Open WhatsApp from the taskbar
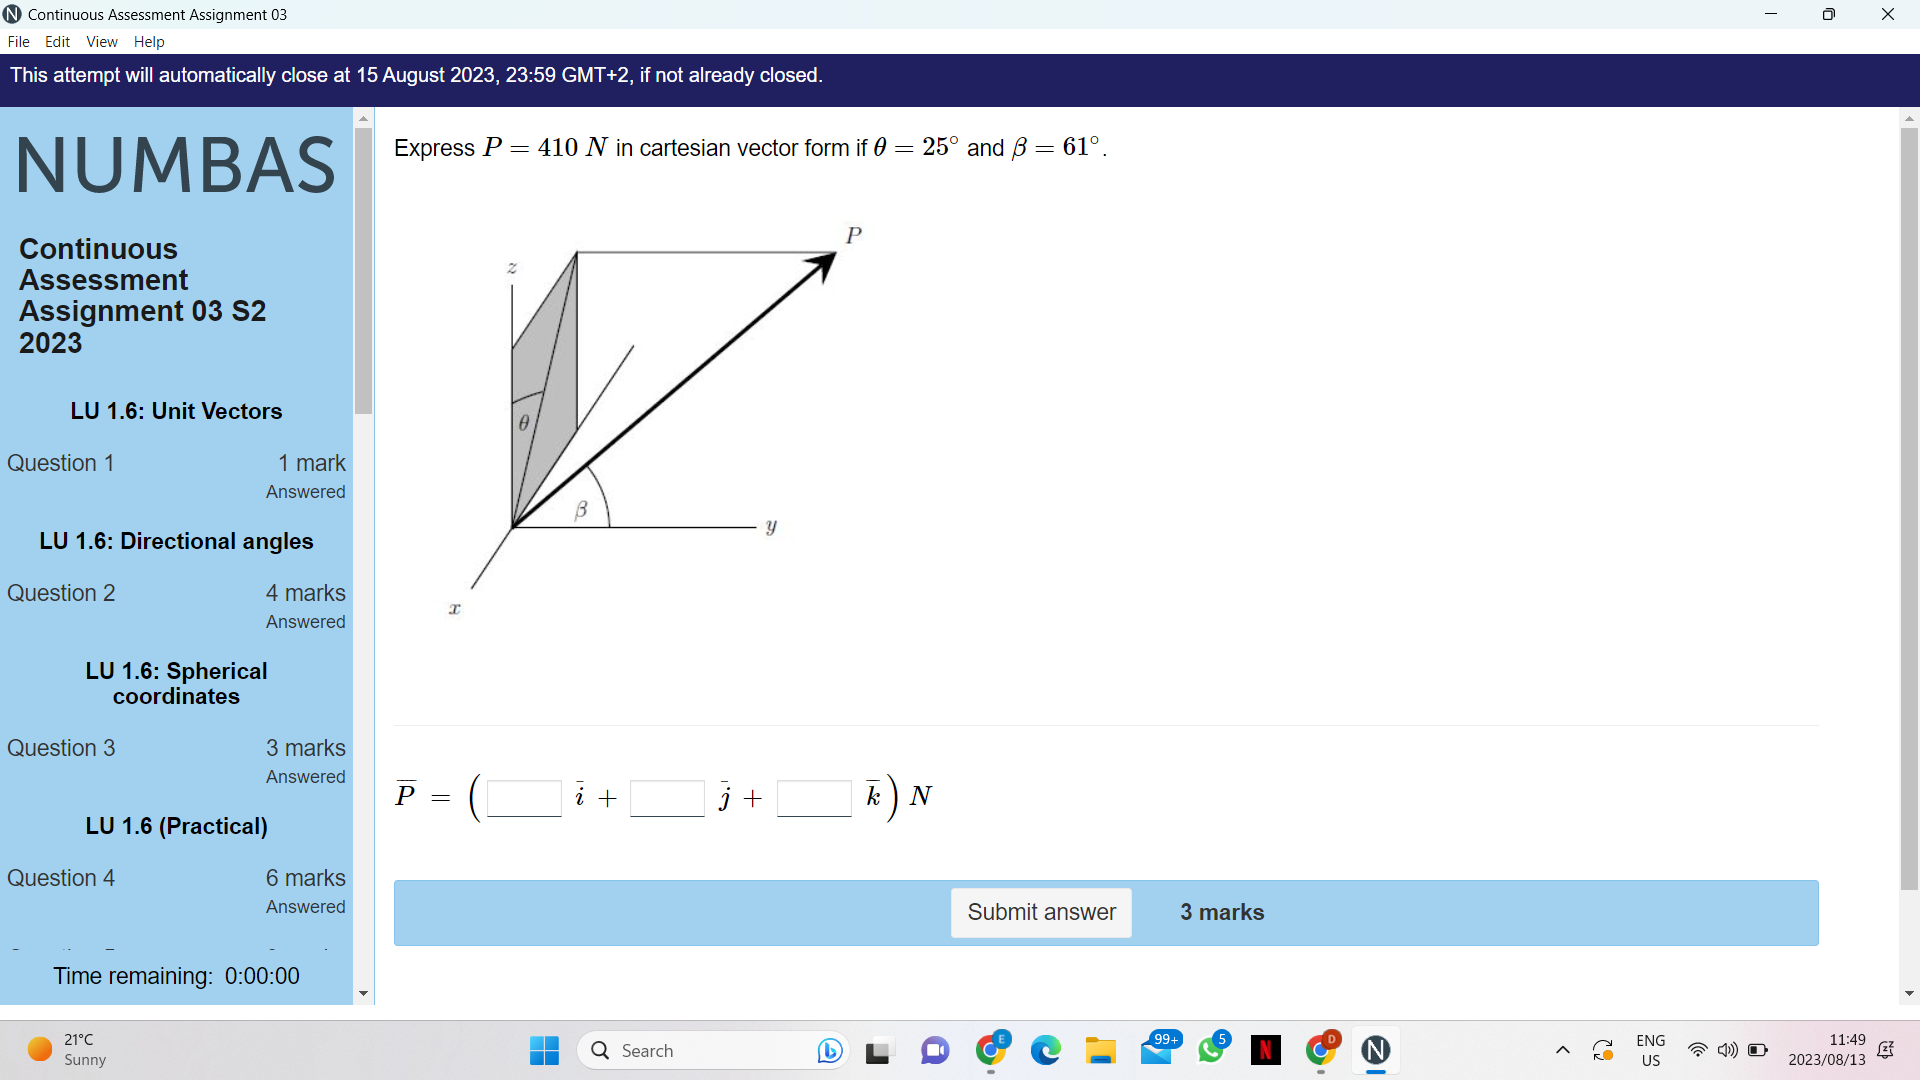1920x1080 pixels. click(1211, 1050)
